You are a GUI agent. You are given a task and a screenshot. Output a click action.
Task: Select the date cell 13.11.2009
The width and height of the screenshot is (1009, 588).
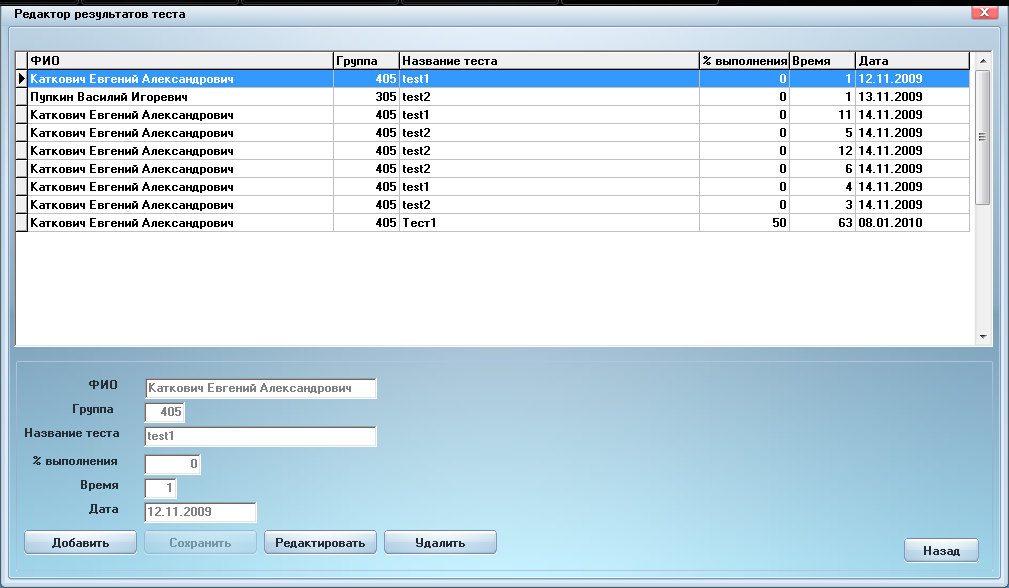[912, 96]
